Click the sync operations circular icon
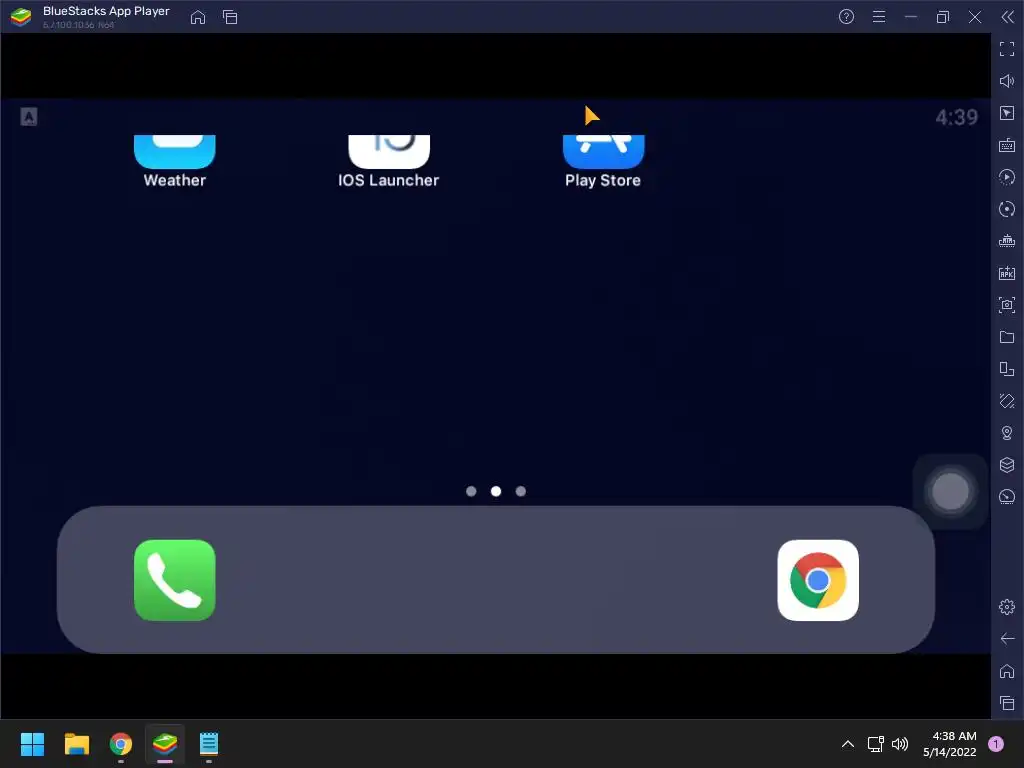The height and width of the screenshot is (768, 1024). pyautogui.click(x=1007, y=209)
